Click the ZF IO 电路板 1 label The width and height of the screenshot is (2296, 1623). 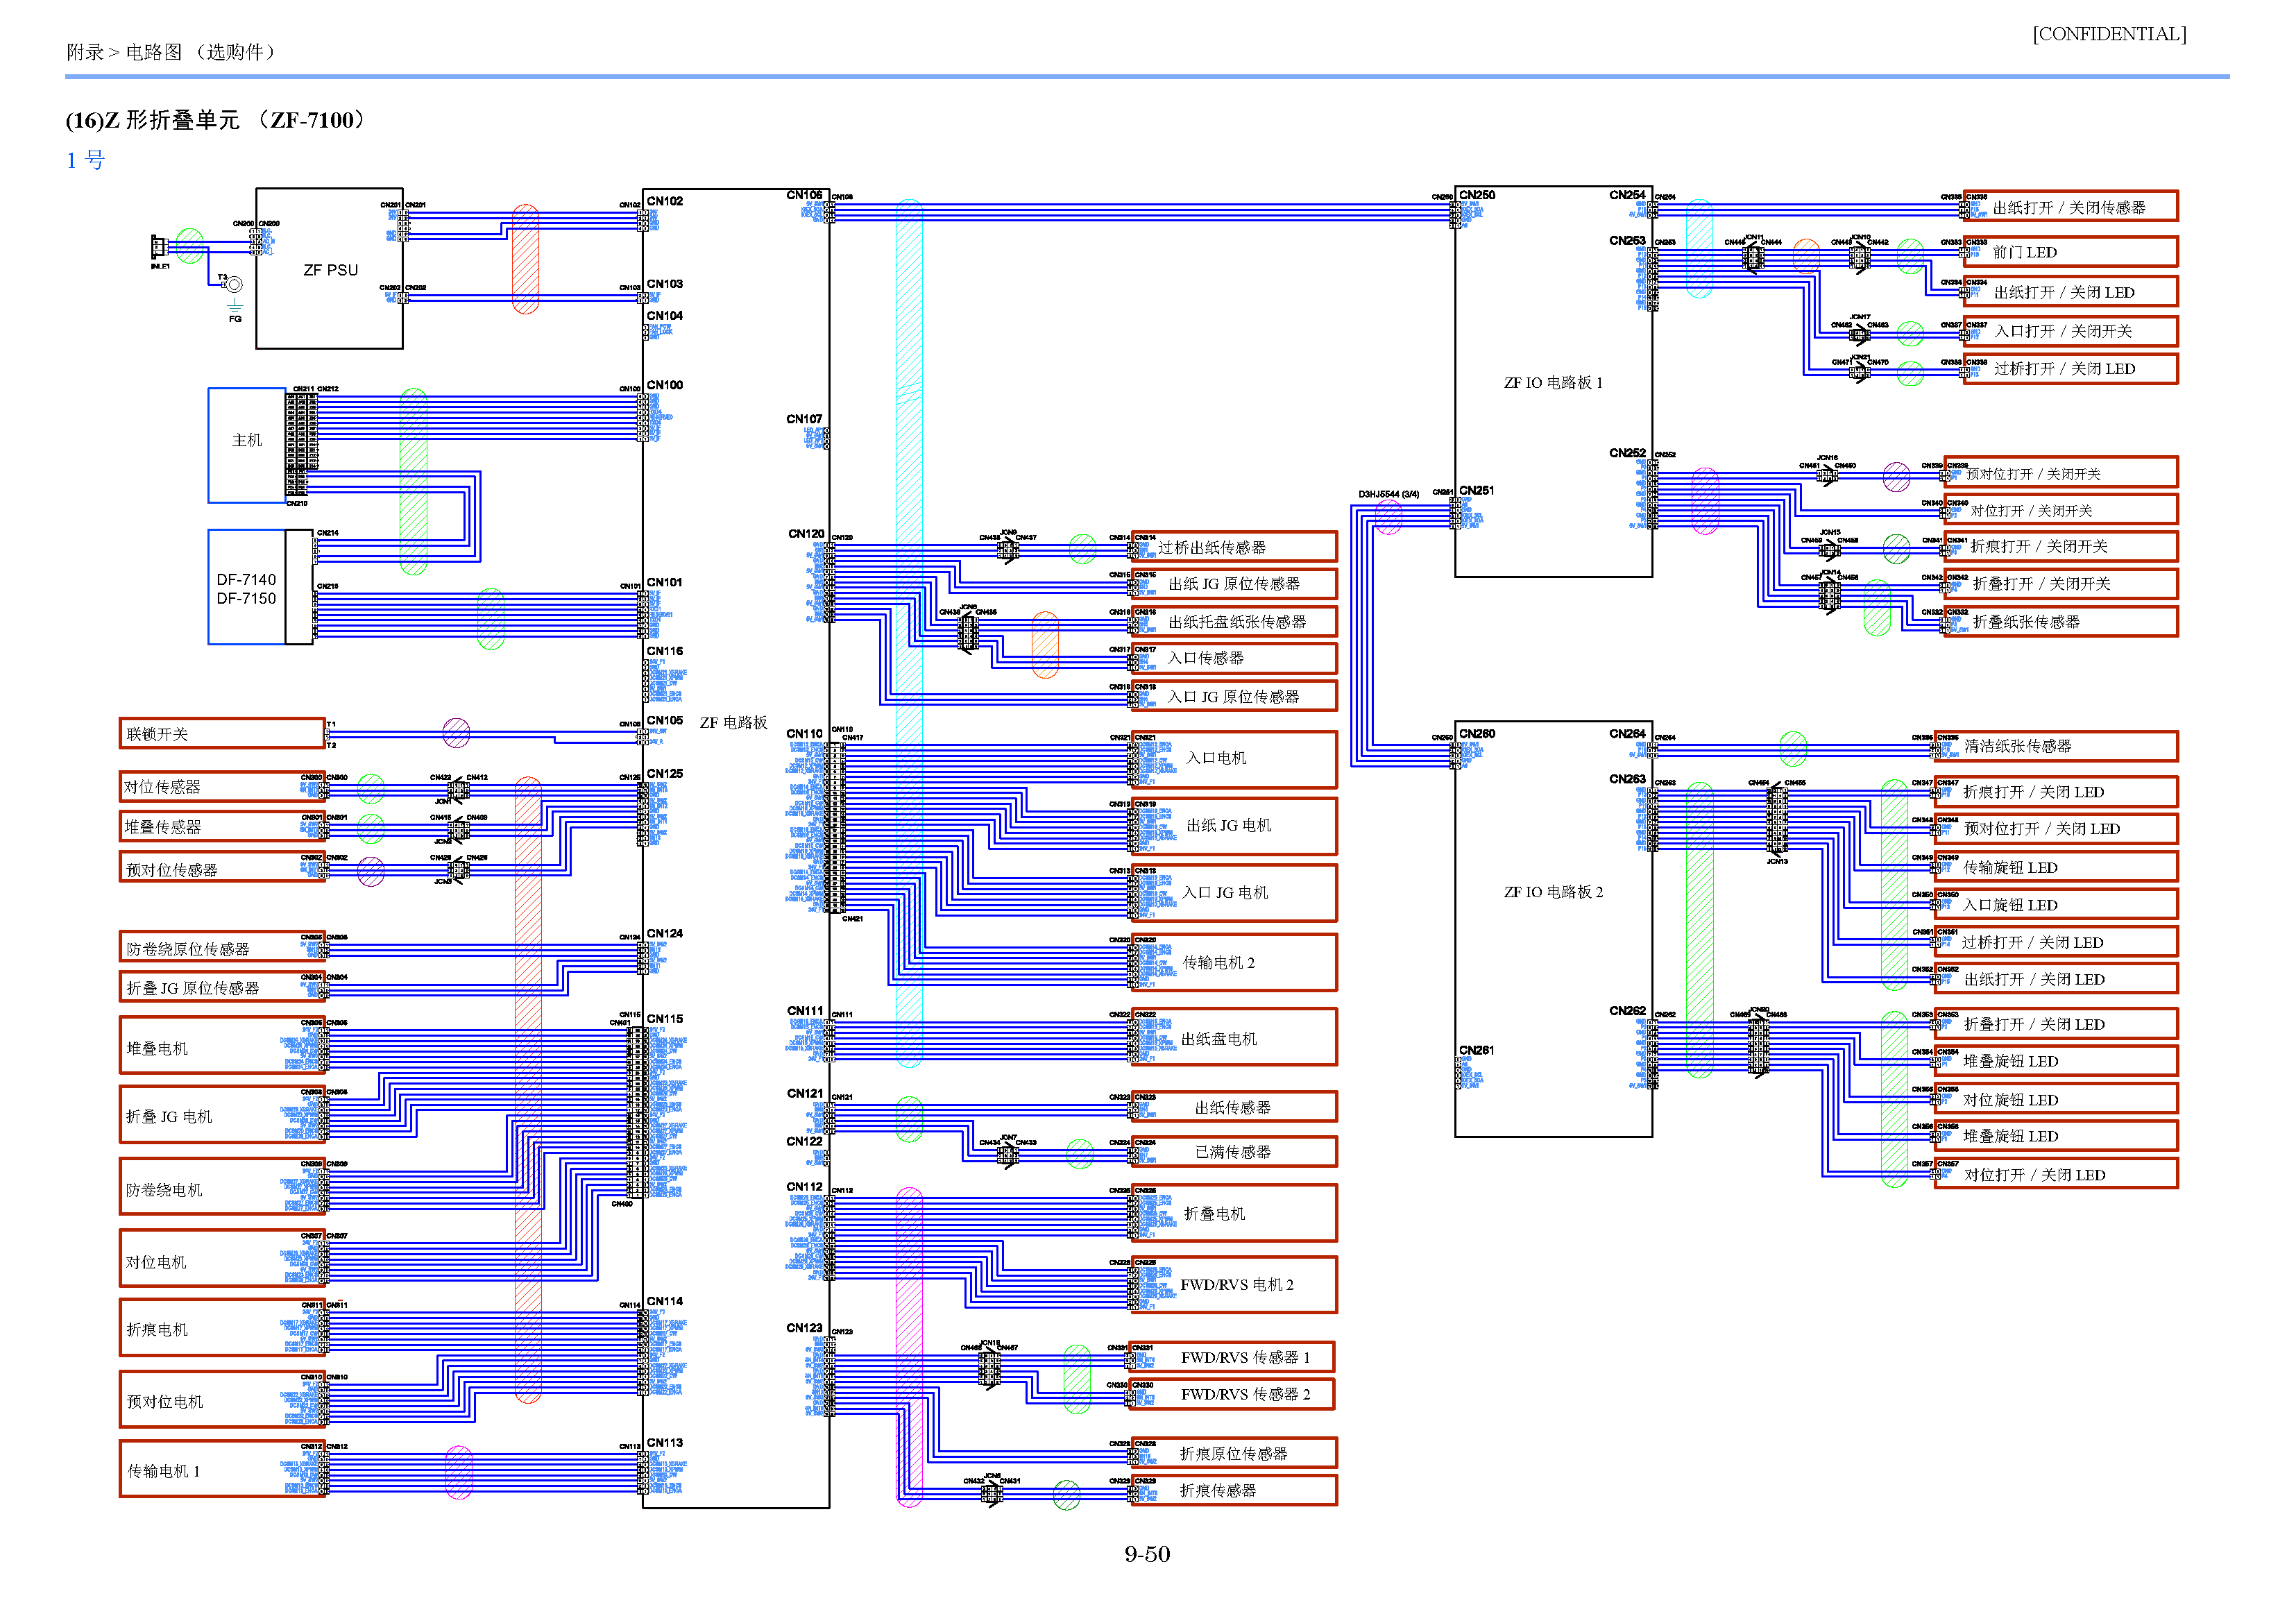coord(1553,383)
